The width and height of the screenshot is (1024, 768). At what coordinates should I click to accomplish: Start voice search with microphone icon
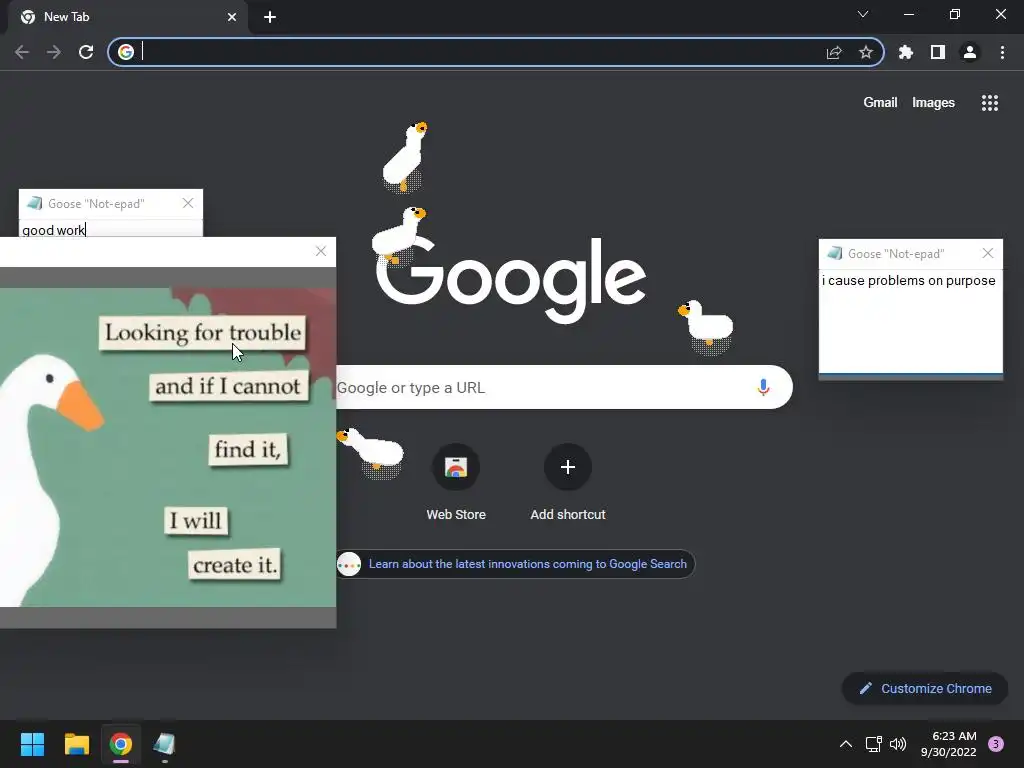tap(763, 387)
